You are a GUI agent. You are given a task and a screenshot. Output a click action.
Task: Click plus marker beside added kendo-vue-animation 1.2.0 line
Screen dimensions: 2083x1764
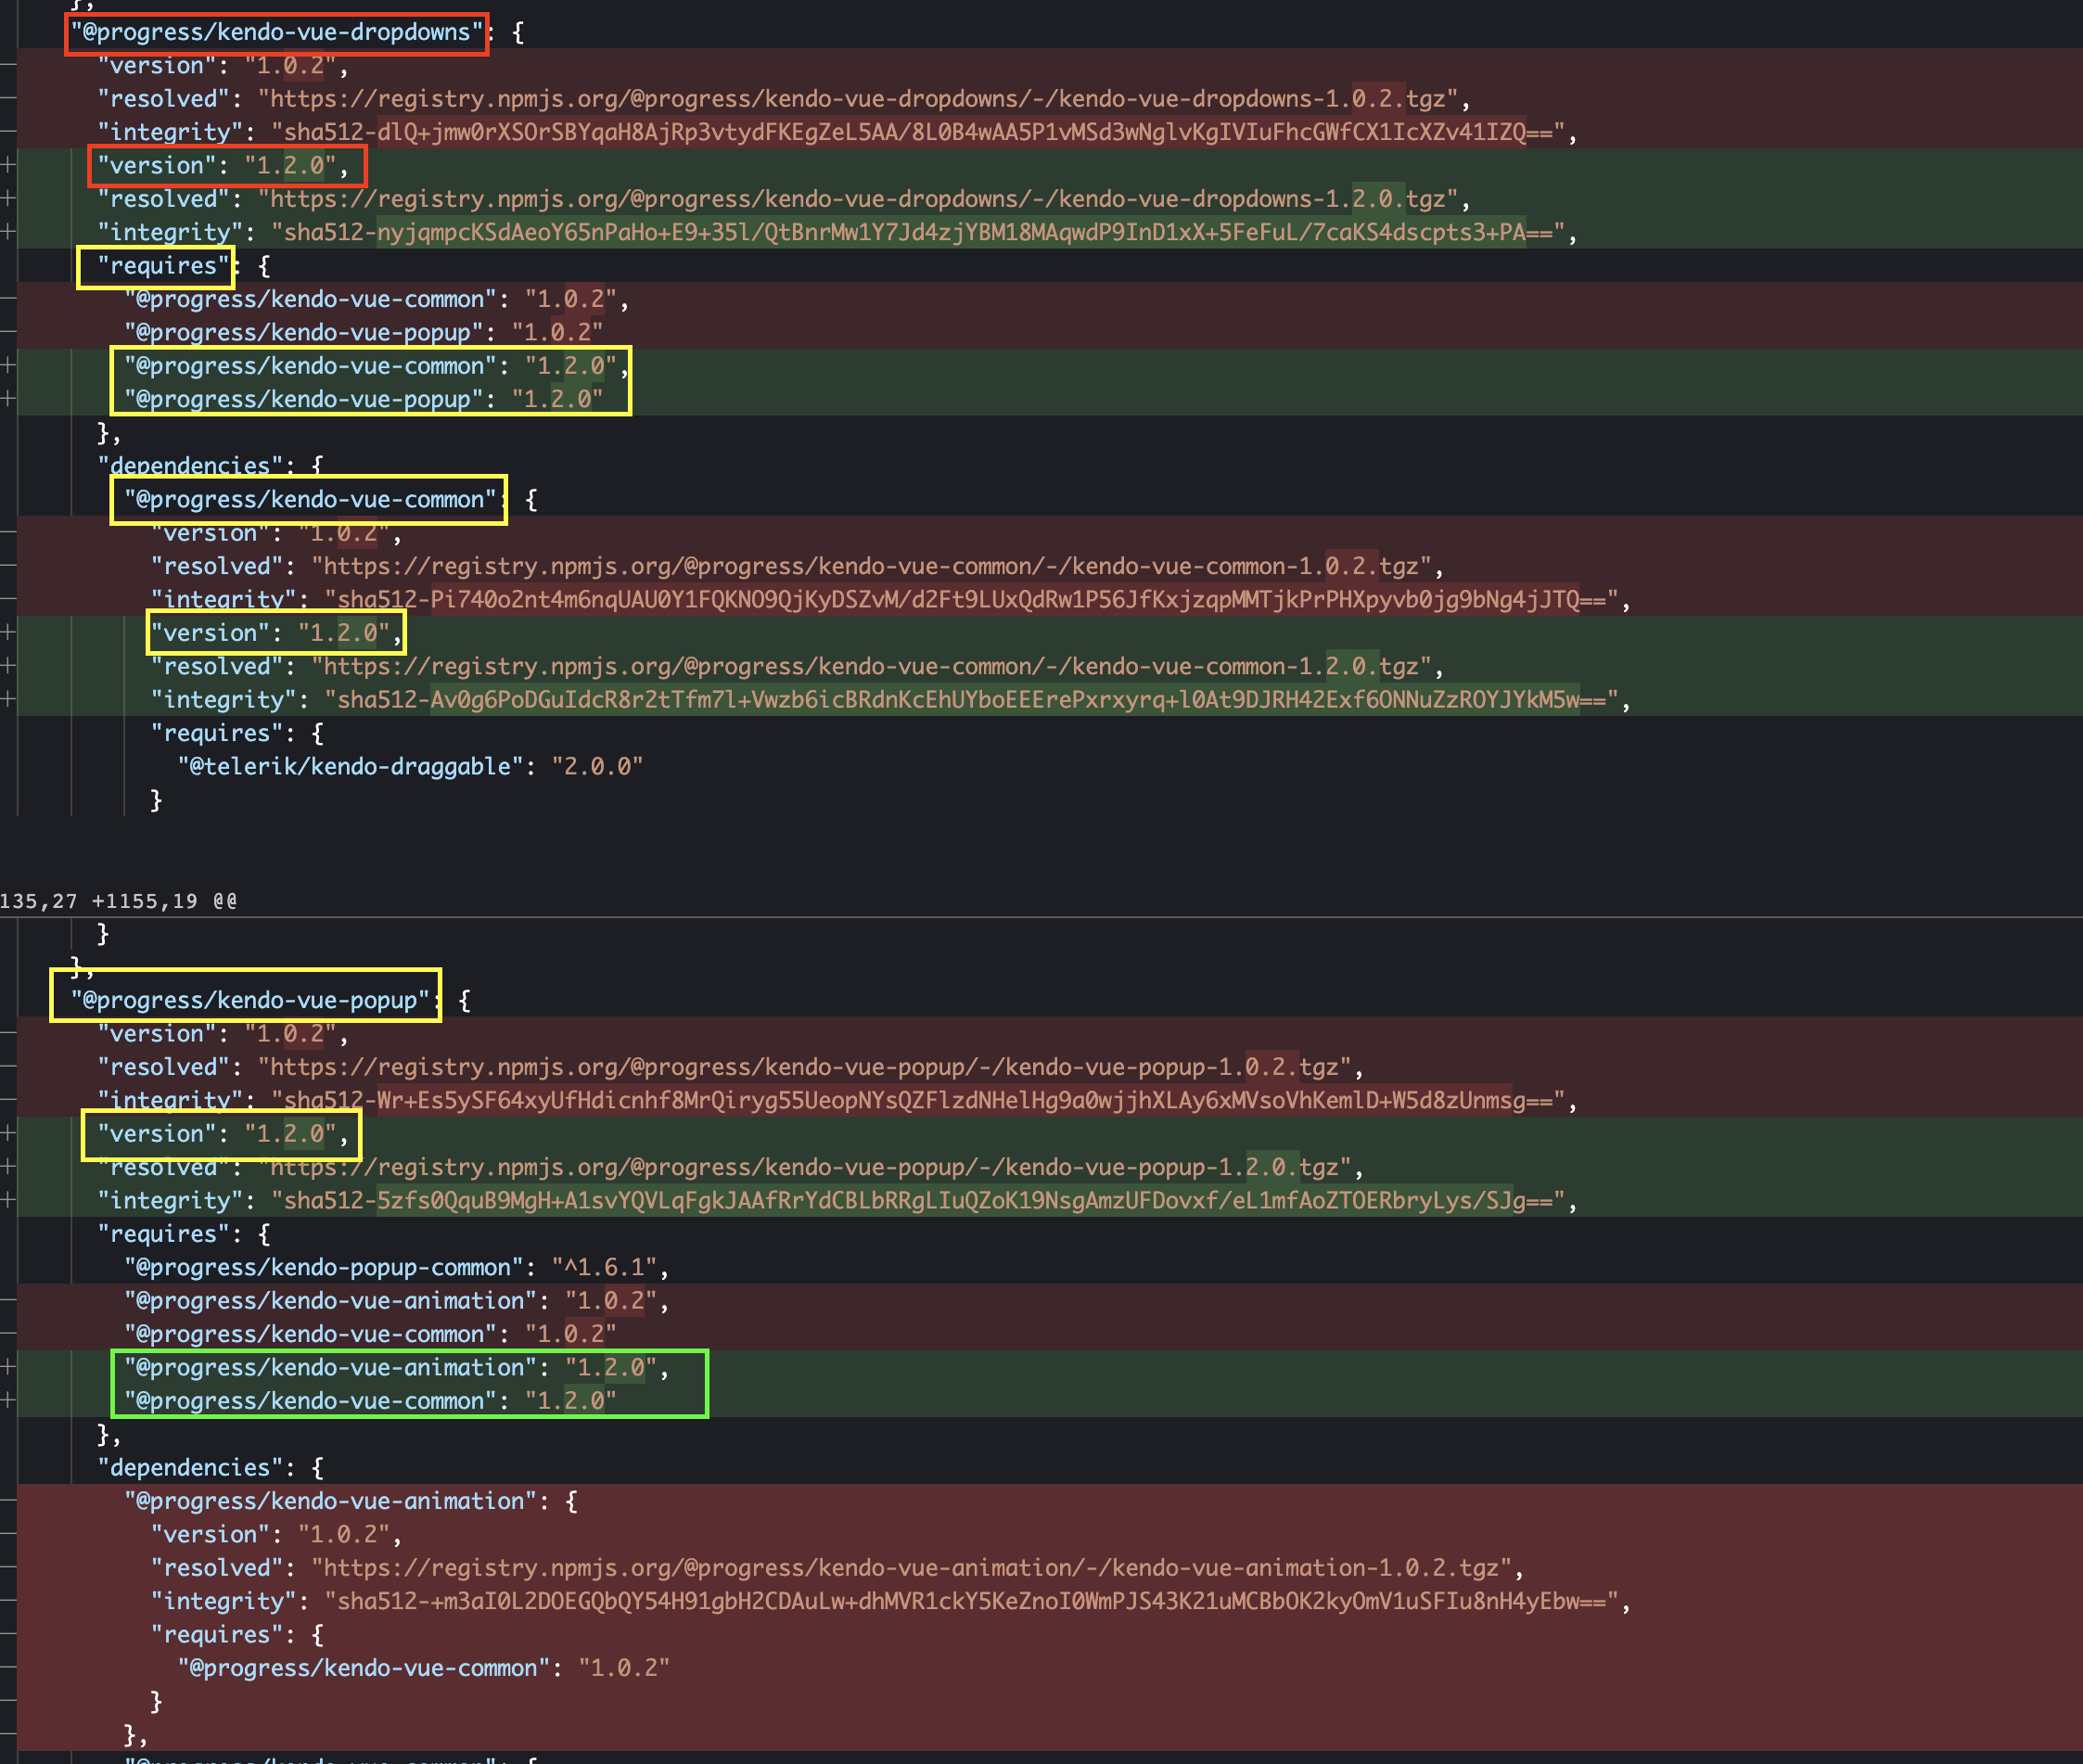[8, 1367]
